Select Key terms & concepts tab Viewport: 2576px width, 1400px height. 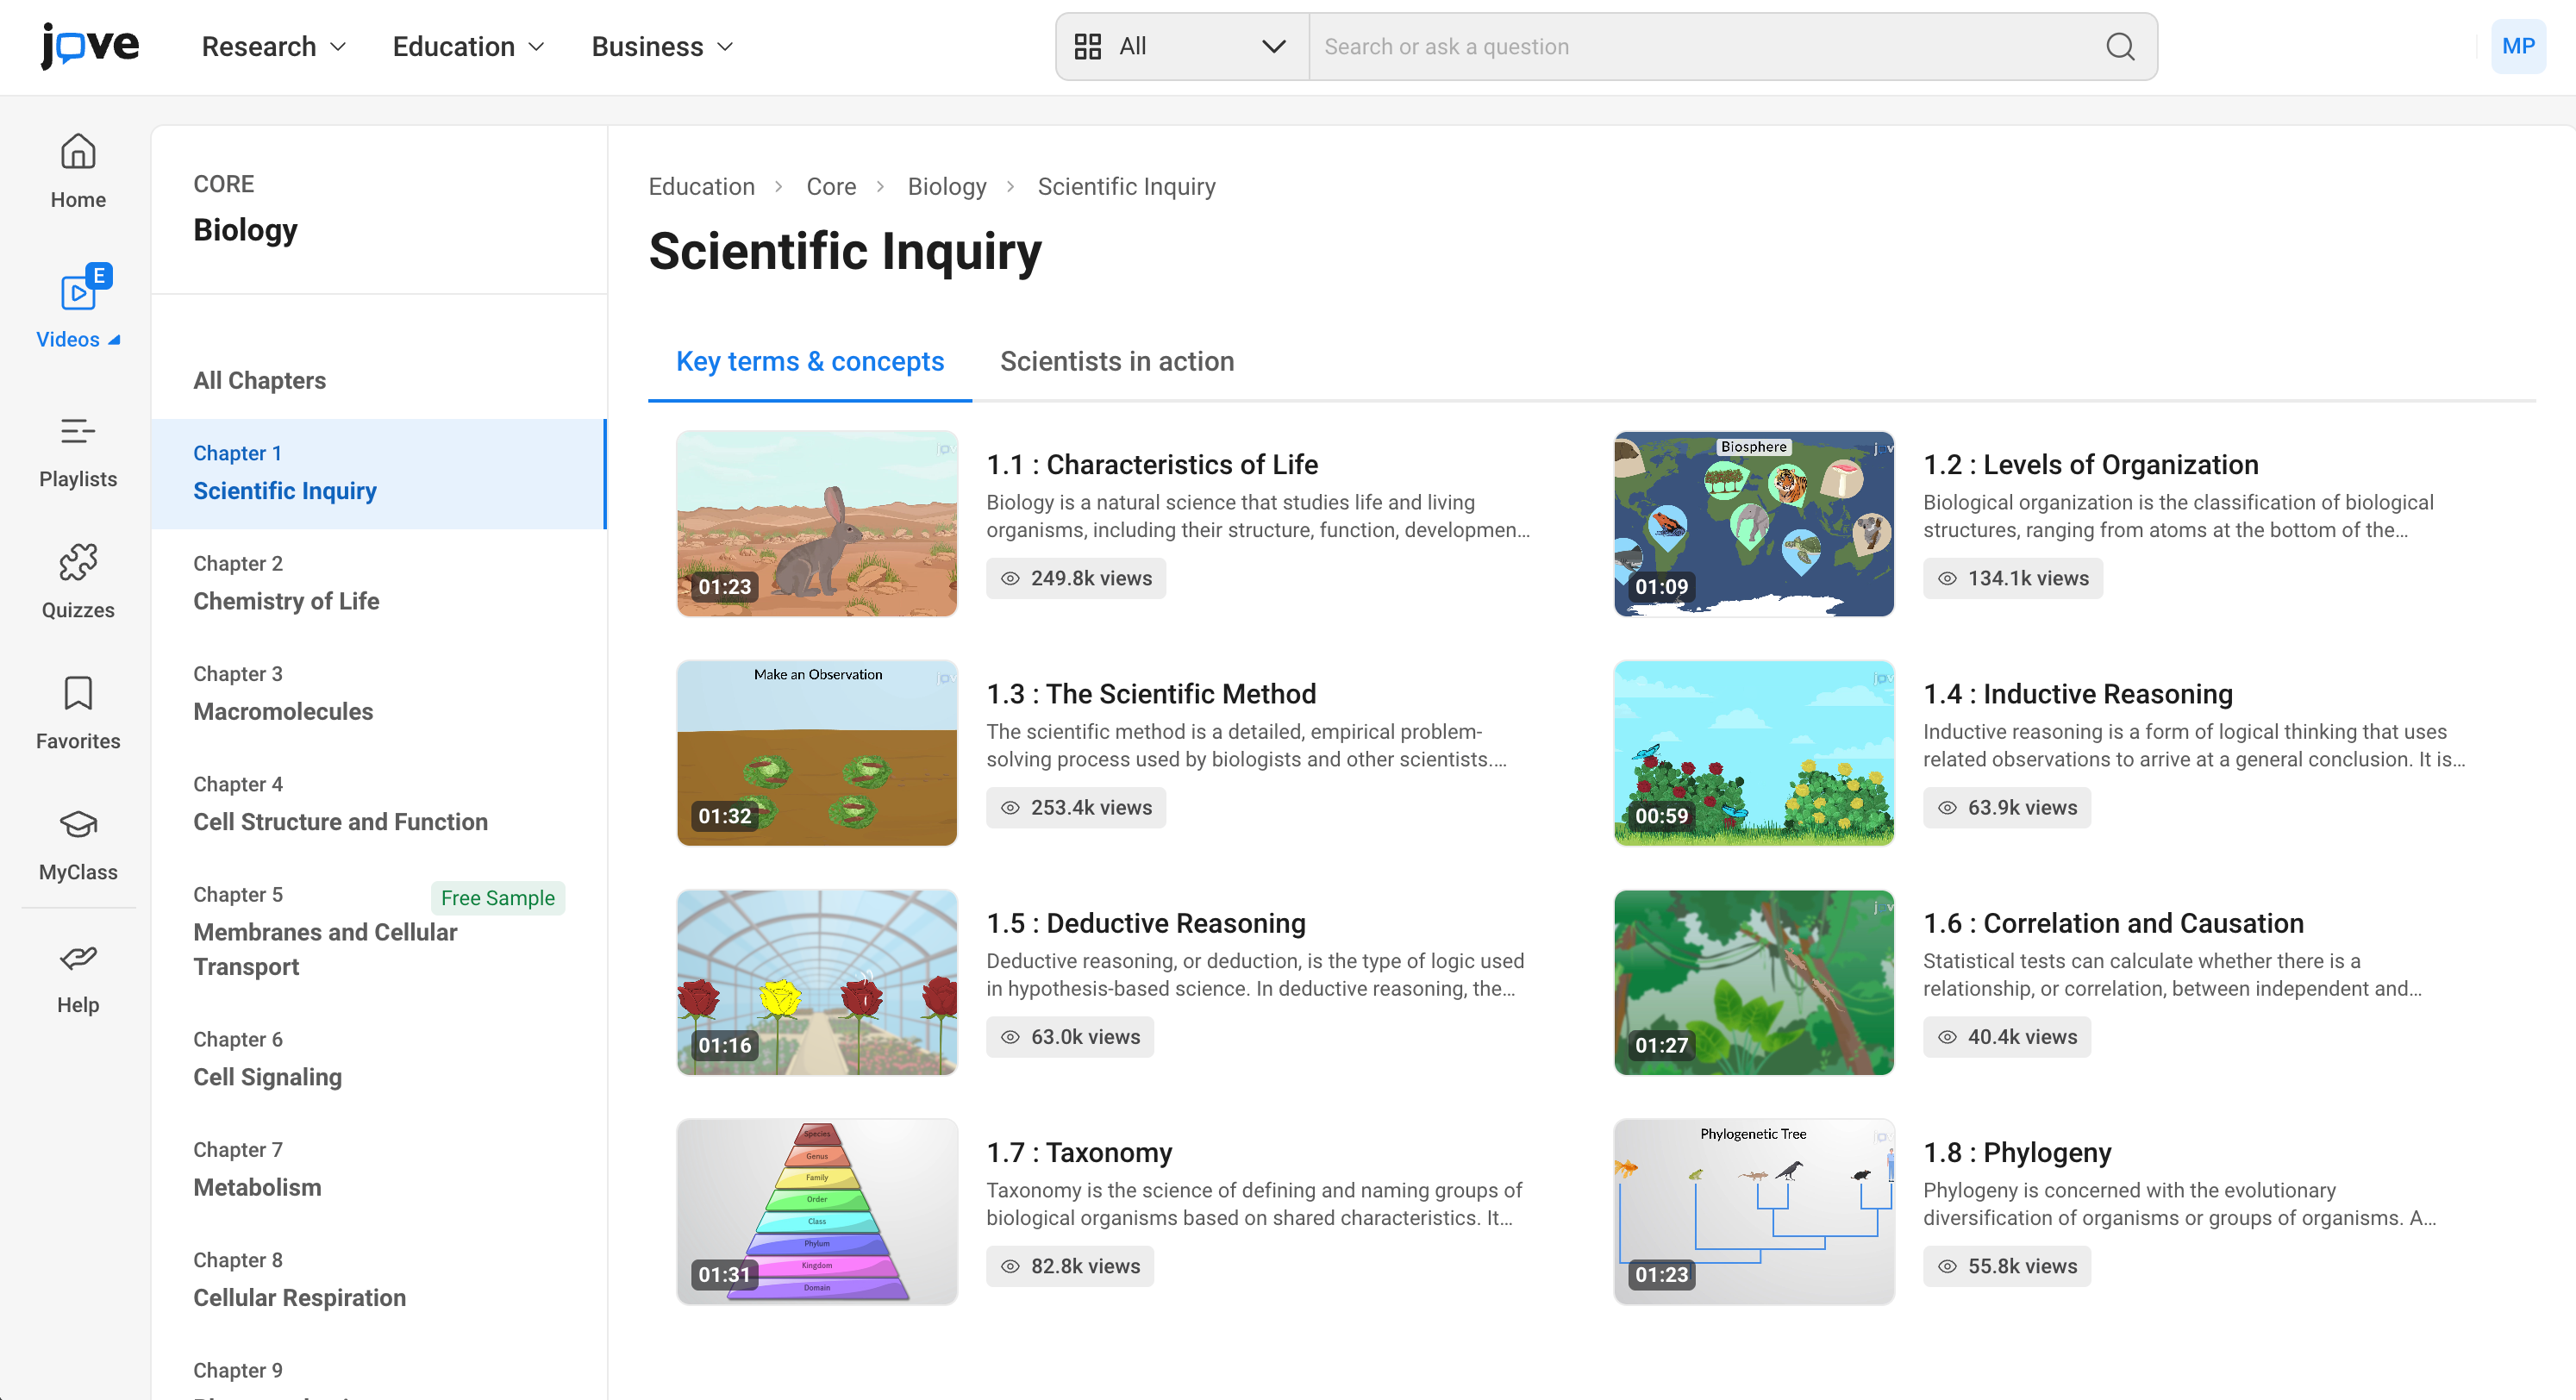tap(809, 361)
